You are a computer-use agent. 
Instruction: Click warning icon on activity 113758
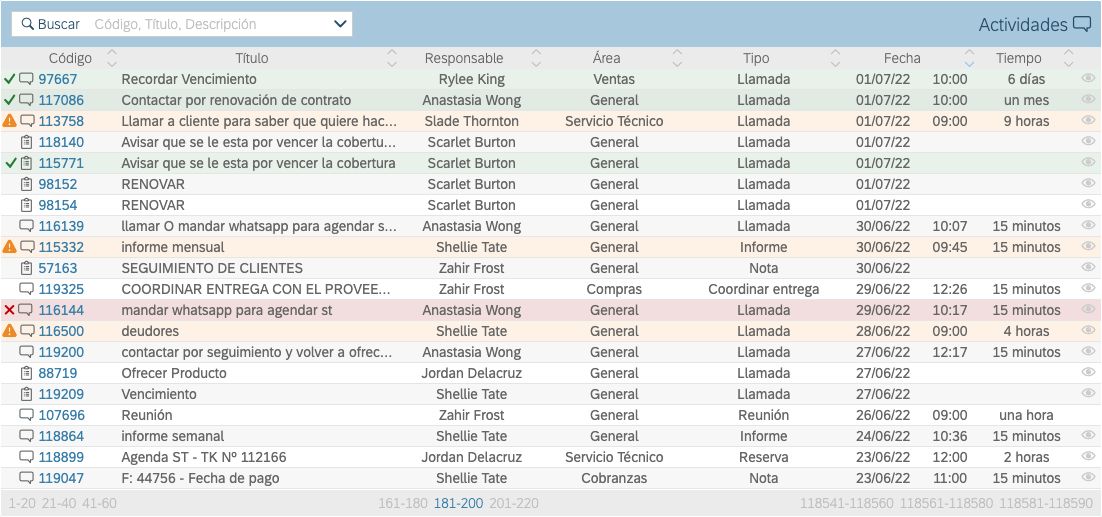10,121
